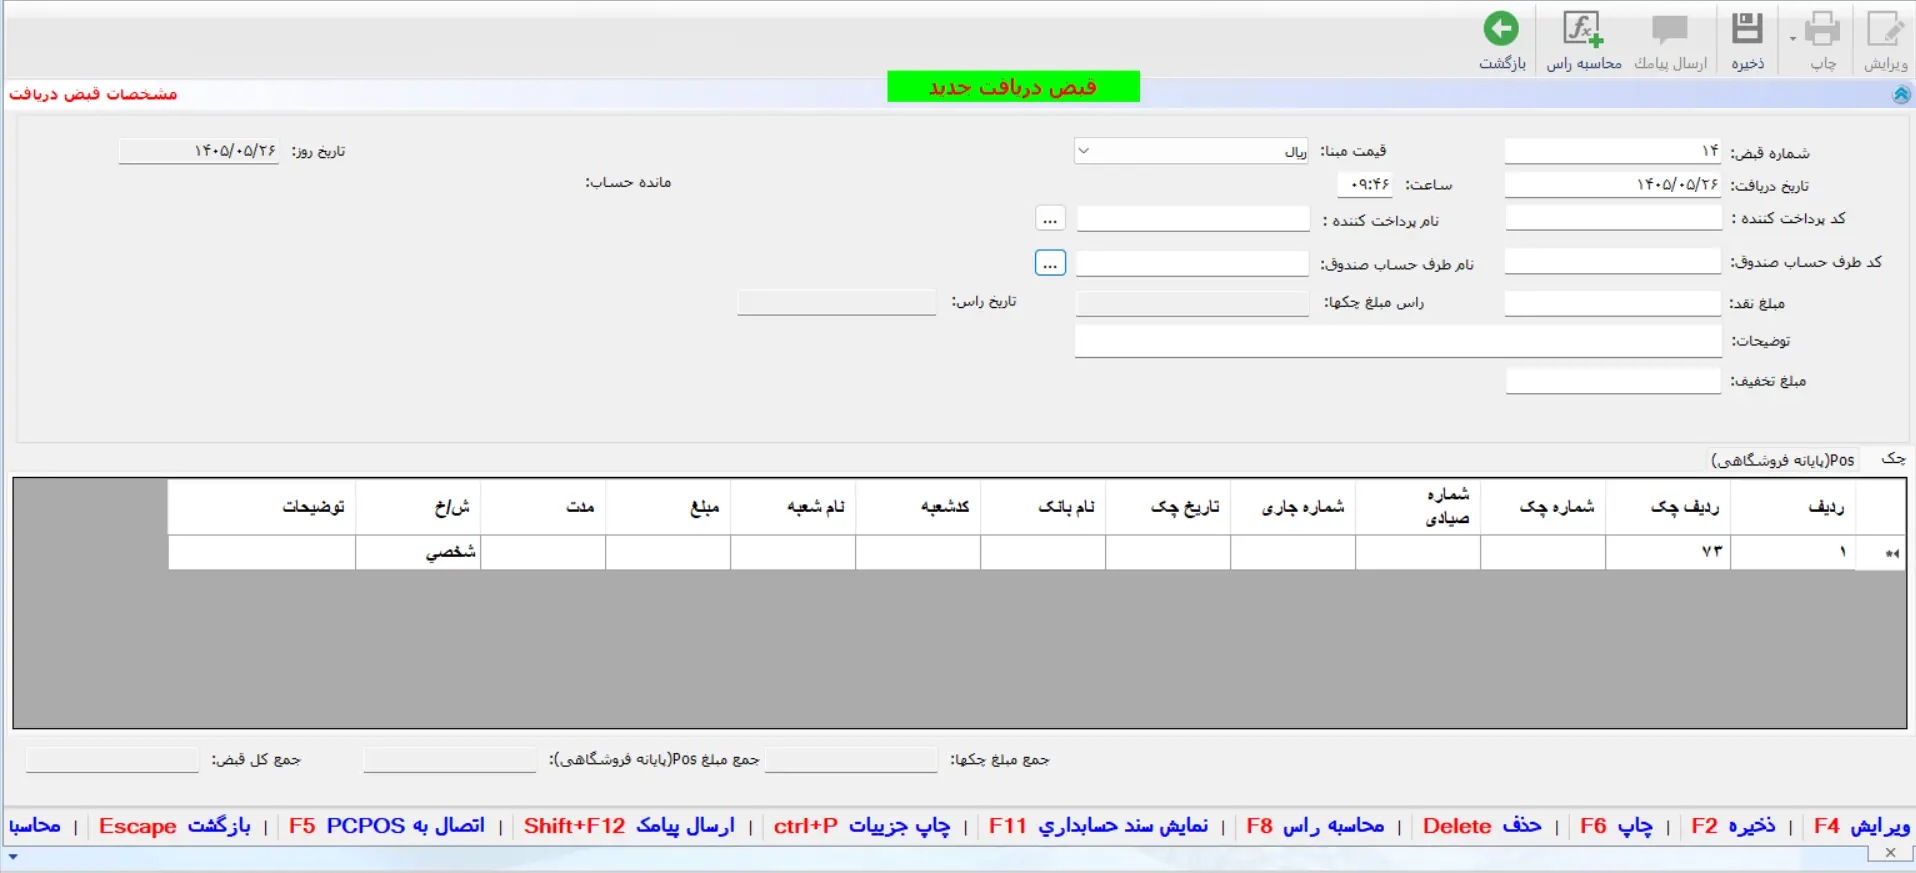Click the cash account name field

click(x=1192, y=263)
